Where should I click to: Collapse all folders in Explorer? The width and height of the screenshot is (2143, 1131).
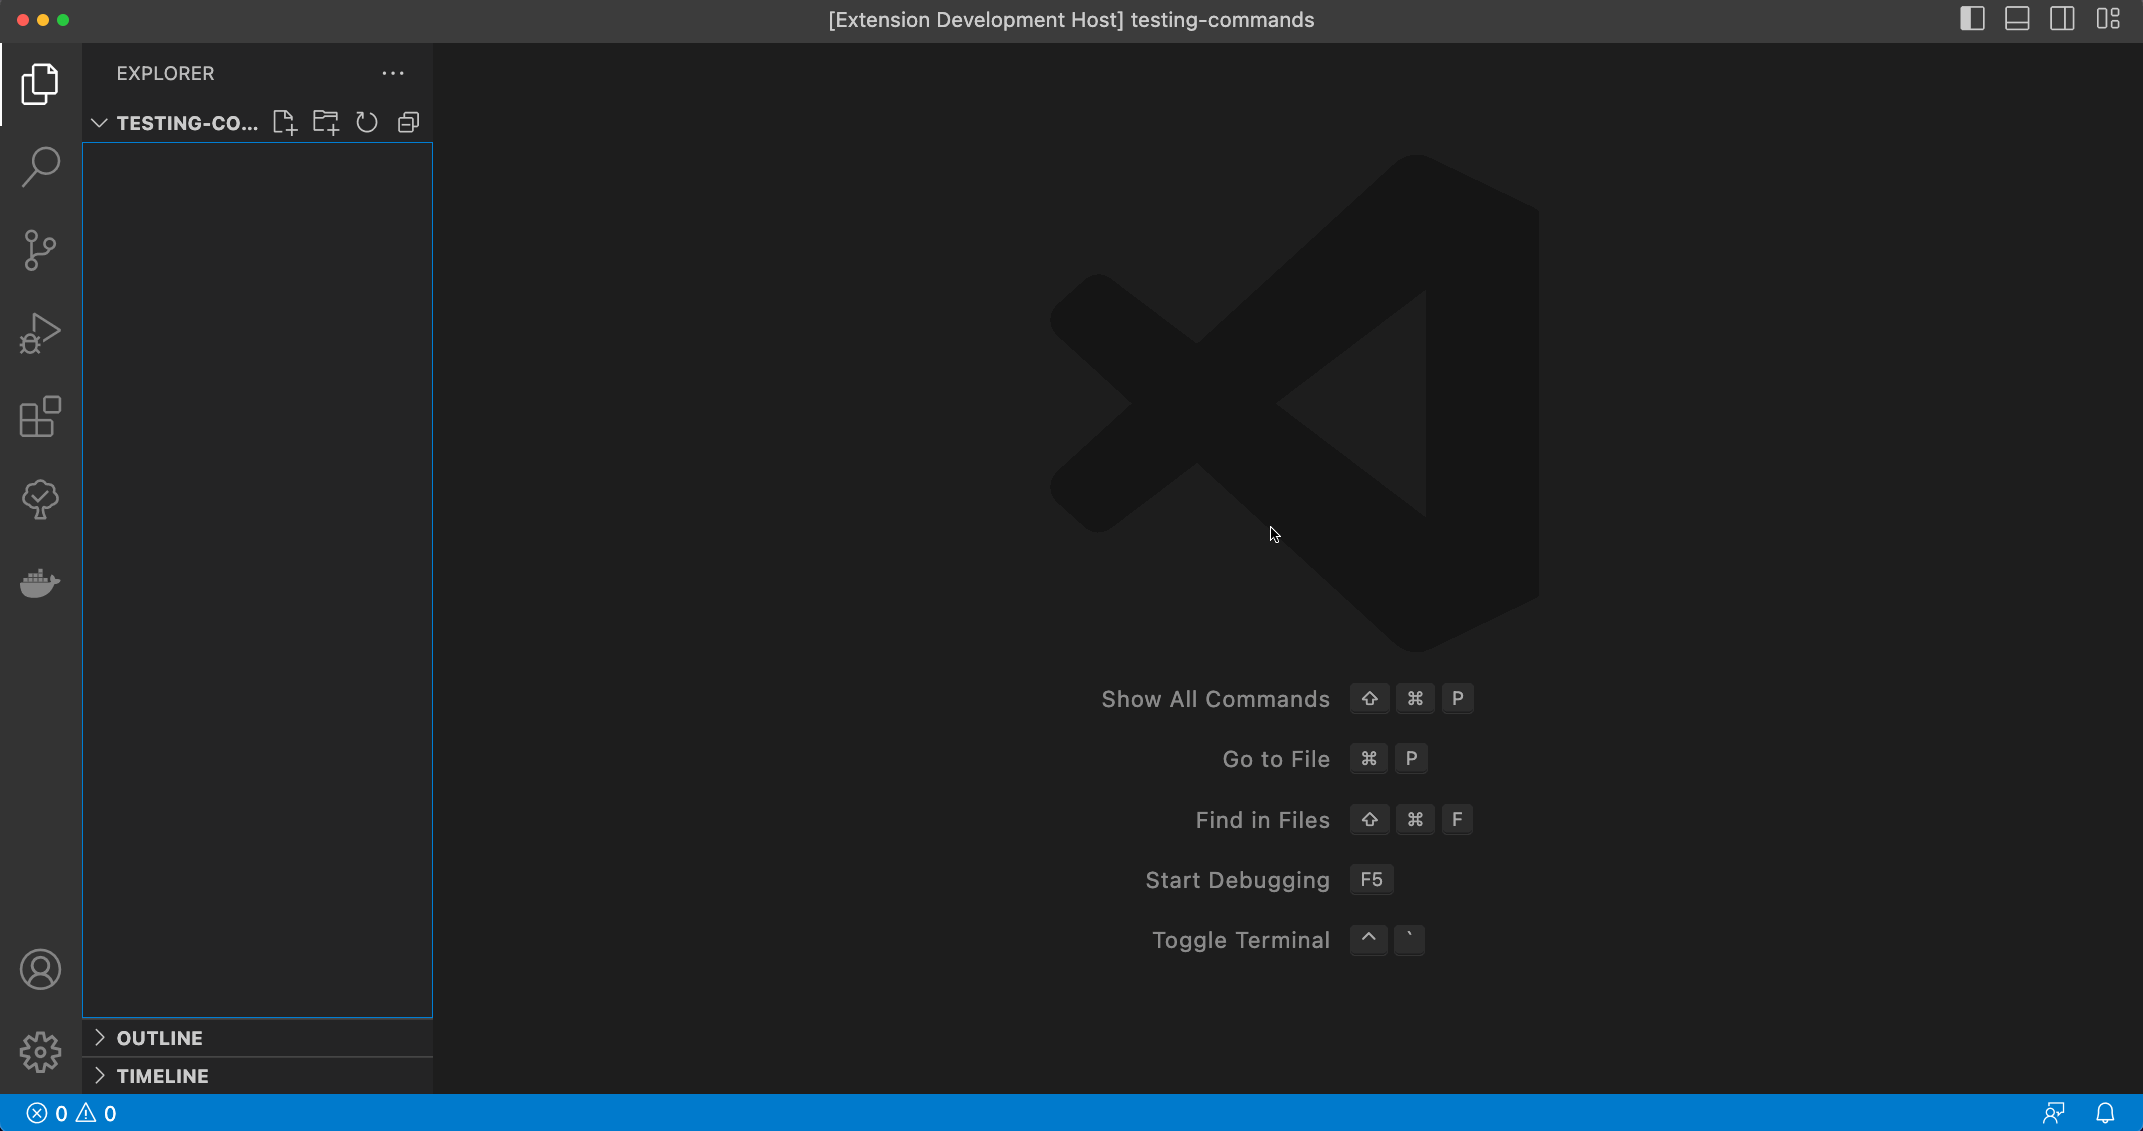click(408, 123)
